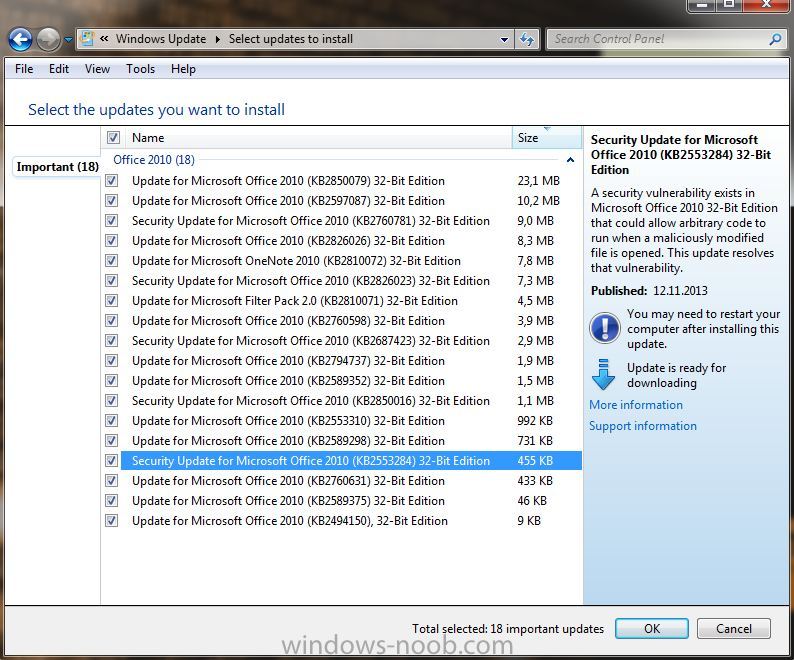Open the recent pages dropdown arrow

tap(68, 40)
